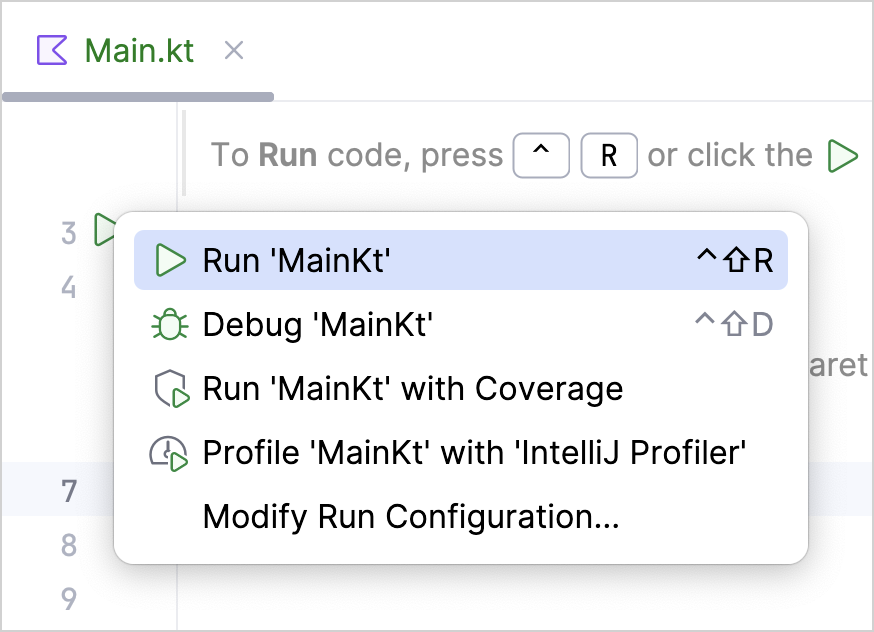Open Modify Run Configuration...
Image resolution: width=874 pixels, height=632 pixels.
pyautogui.click(x=411, y=517)
